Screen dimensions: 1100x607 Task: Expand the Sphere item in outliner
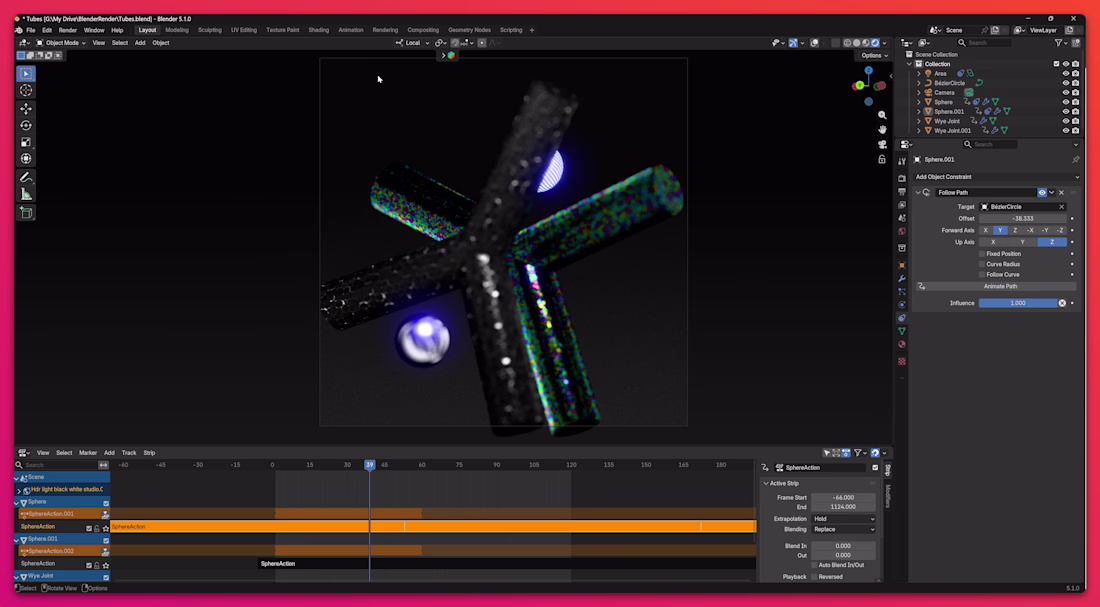click(x=919, y=102)
